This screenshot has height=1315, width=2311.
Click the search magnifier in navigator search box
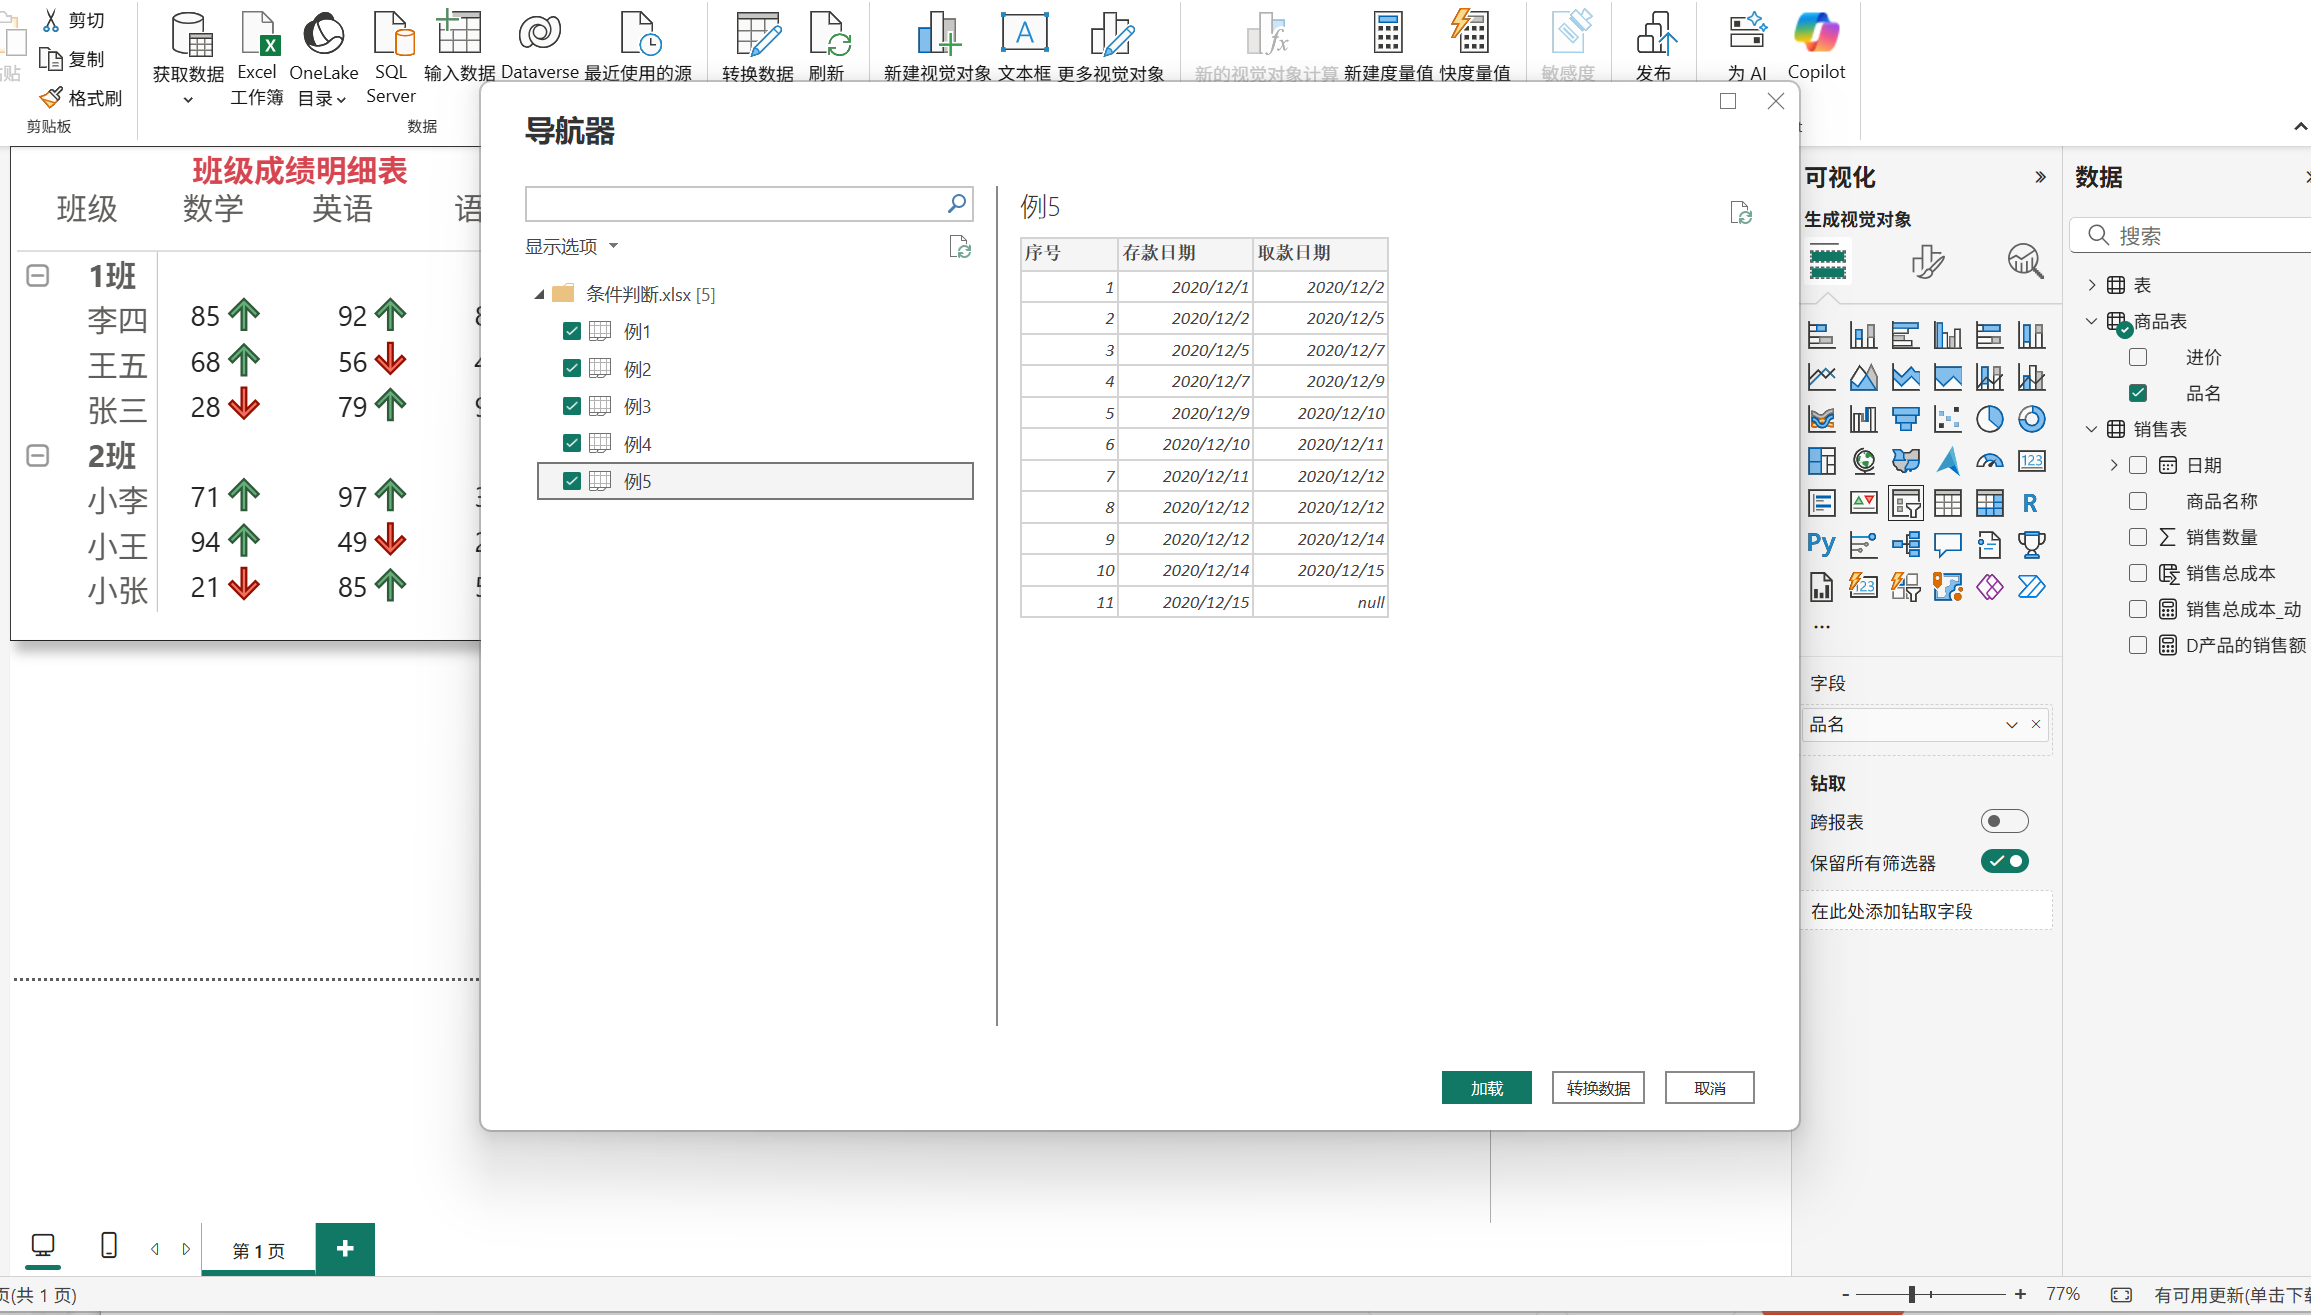pos(956,204)
